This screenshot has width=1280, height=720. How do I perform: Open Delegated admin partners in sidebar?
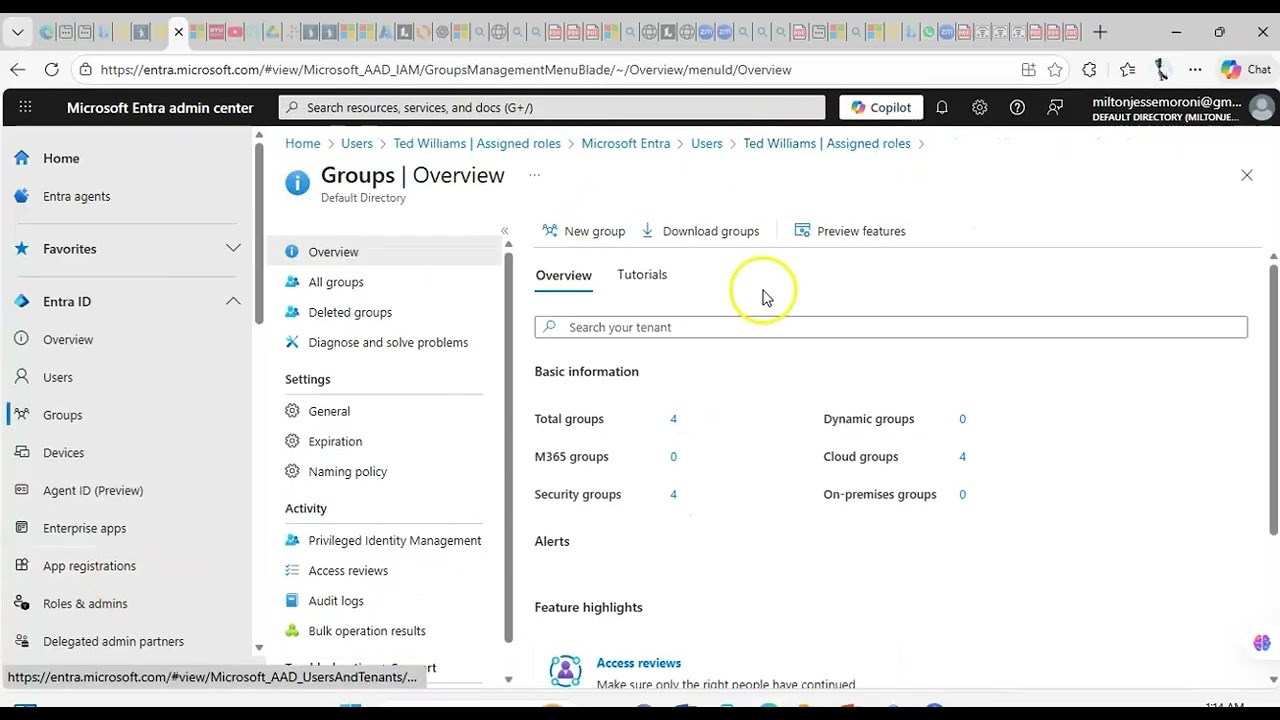coord(113,641)
